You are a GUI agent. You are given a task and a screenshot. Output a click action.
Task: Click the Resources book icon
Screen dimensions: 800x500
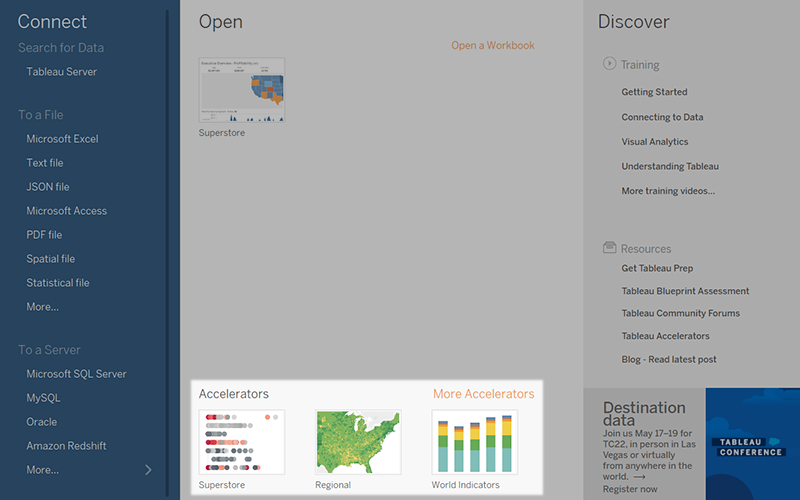tap(609, 248)
